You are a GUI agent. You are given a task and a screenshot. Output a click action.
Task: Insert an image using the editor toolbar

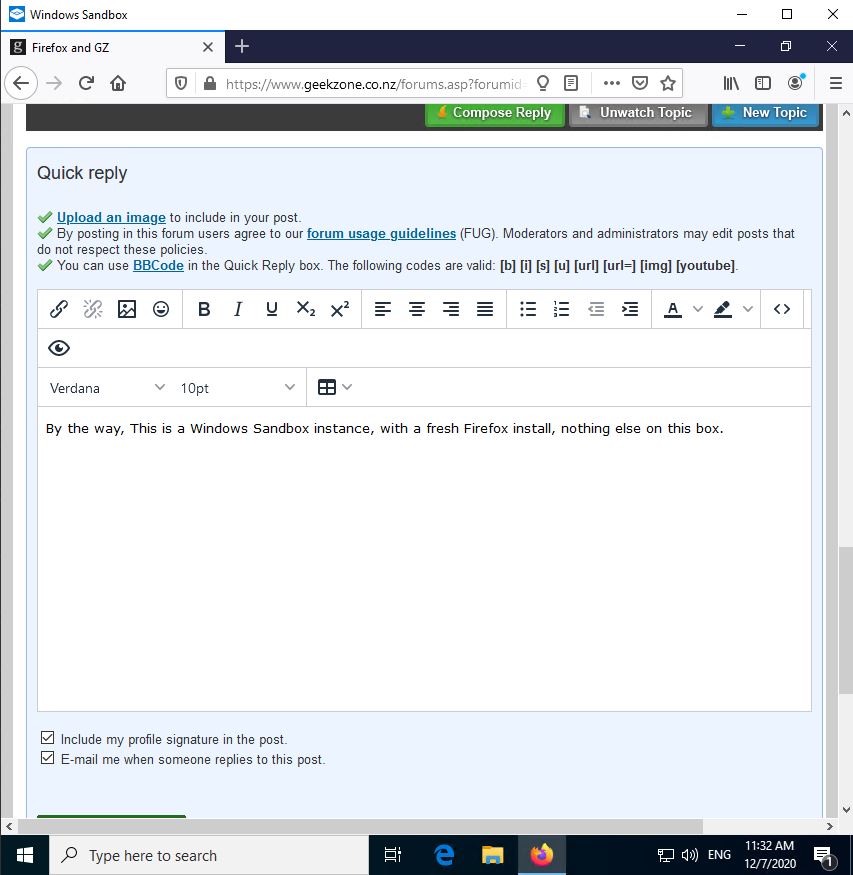point(127,310)
